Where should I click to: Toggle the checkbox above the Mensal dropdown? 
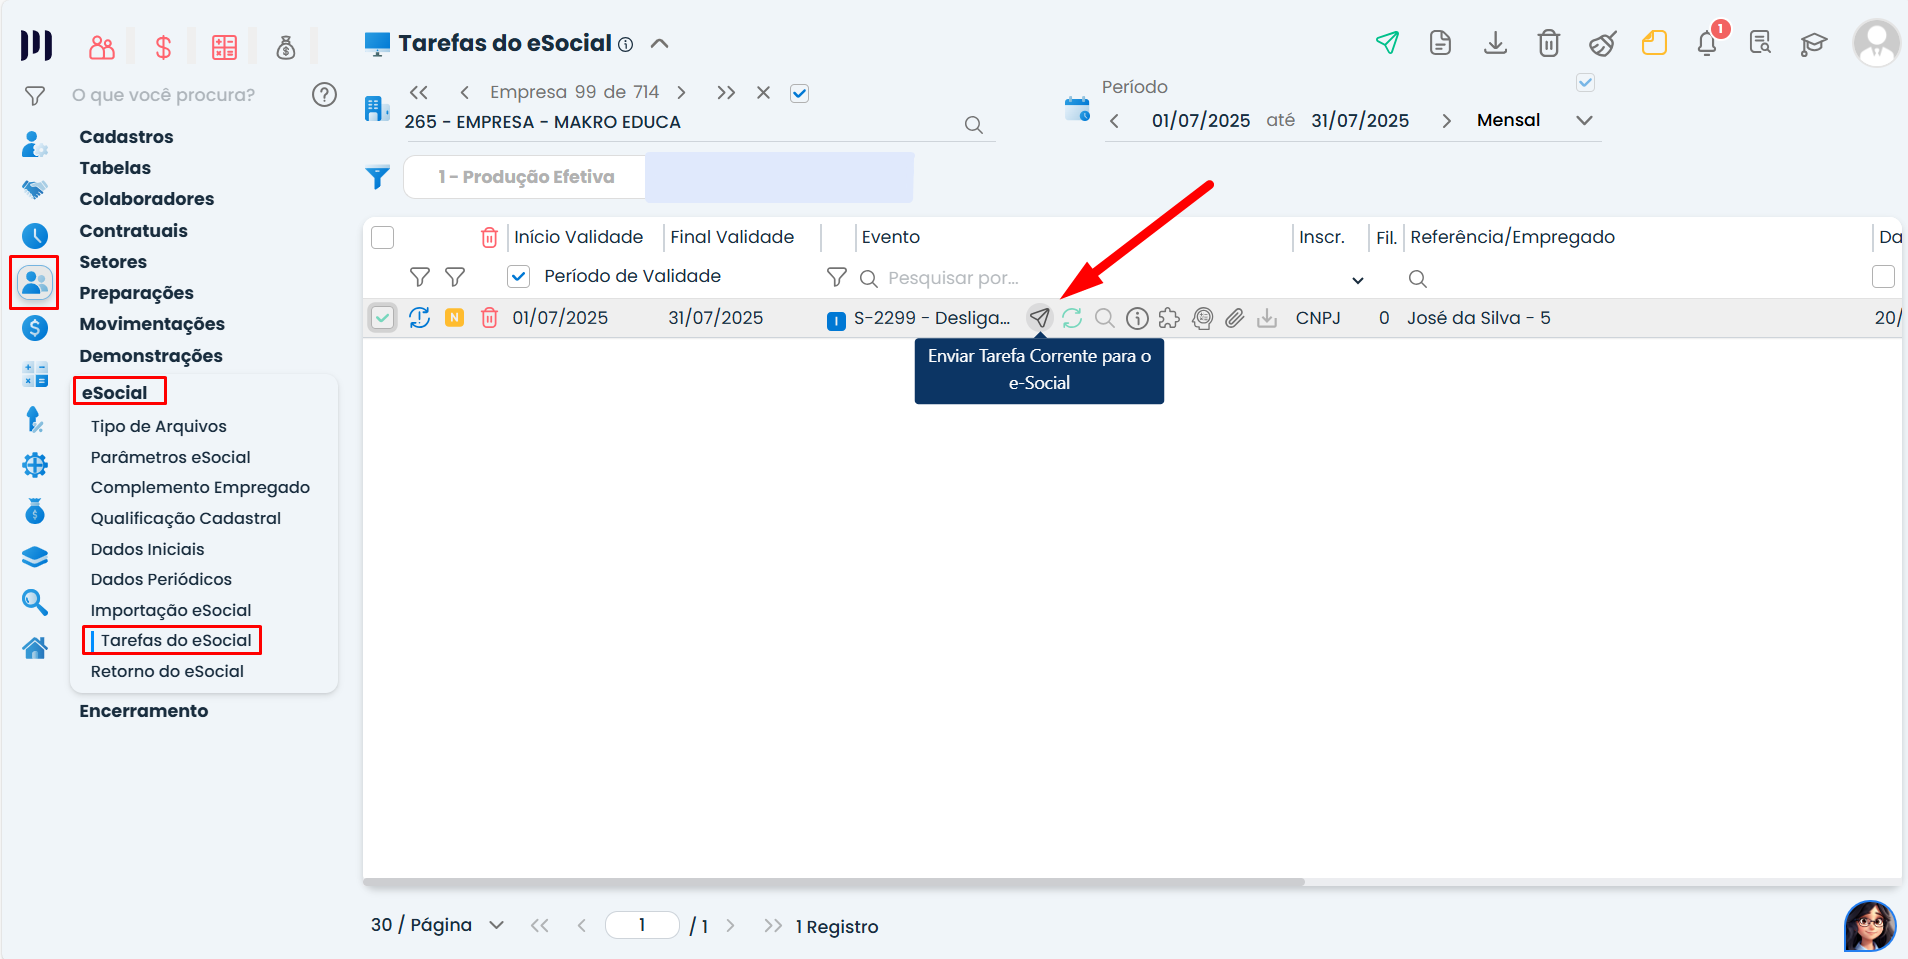(1585, 83)
